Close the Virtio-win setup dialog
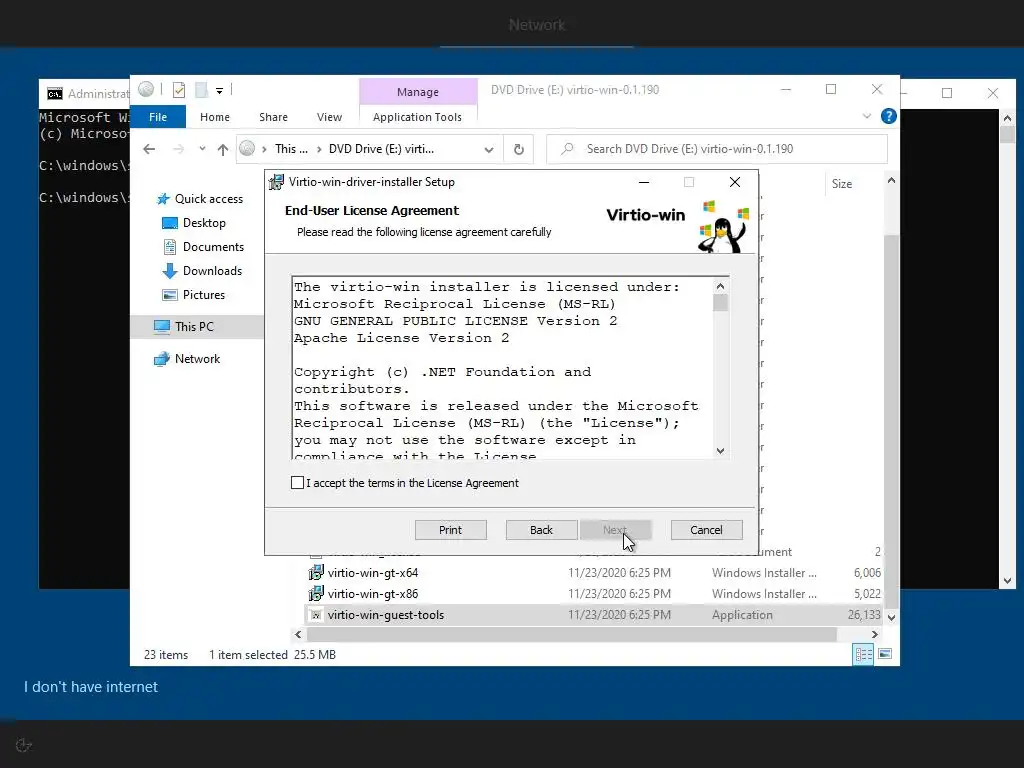 [x=735, y=182]
